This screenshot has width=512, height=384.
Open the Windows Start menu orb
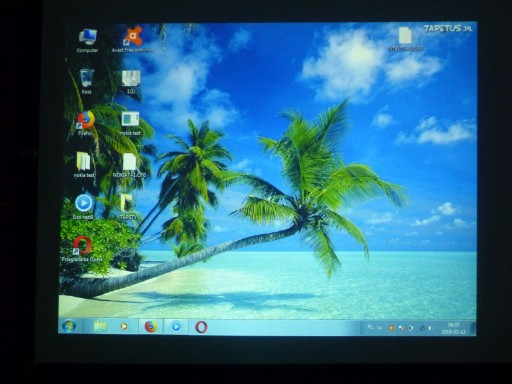click(69, 326)
